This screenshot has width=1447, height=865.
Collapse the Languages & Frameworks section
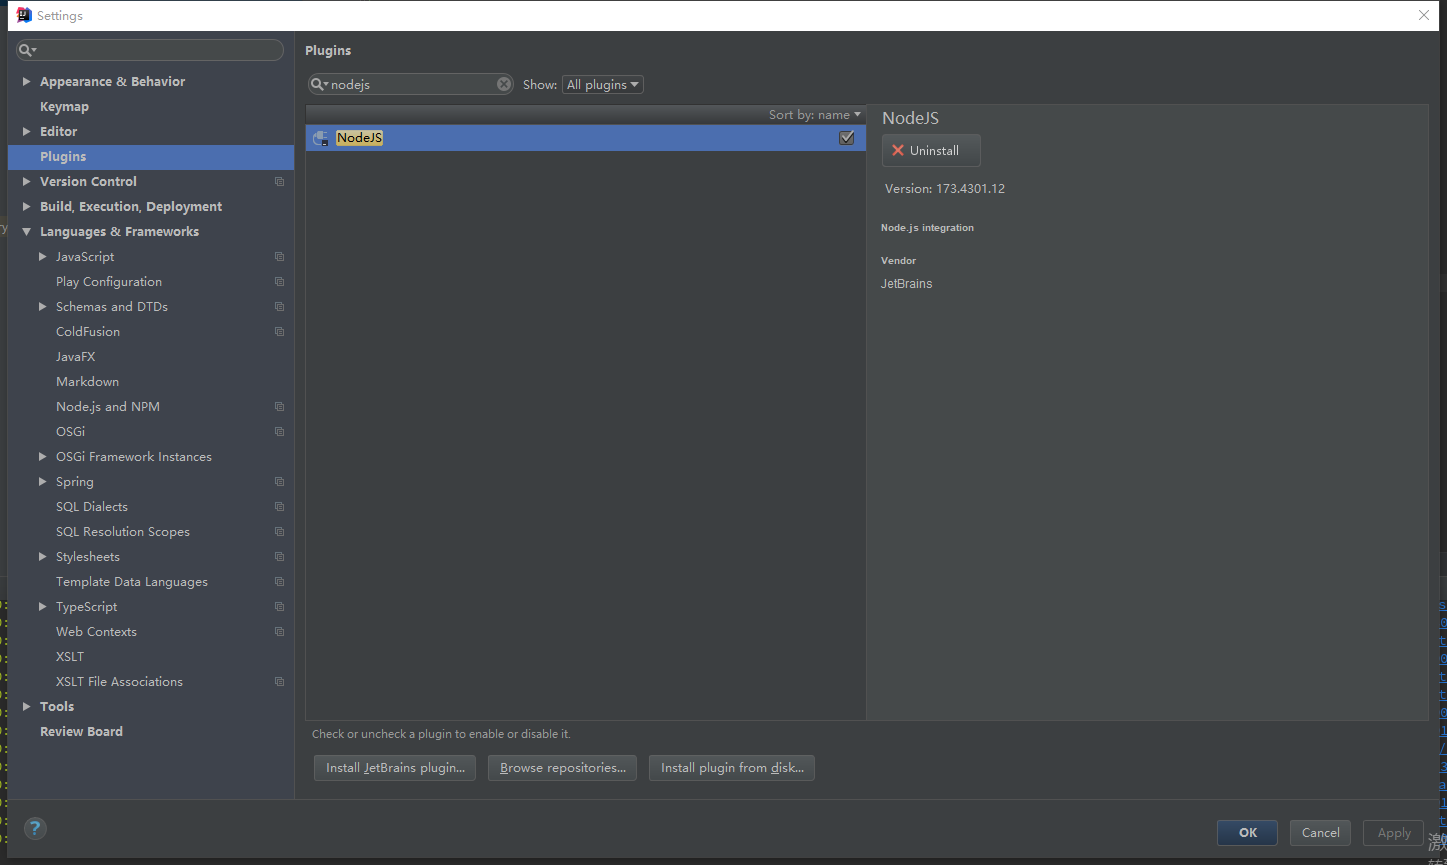27,231
